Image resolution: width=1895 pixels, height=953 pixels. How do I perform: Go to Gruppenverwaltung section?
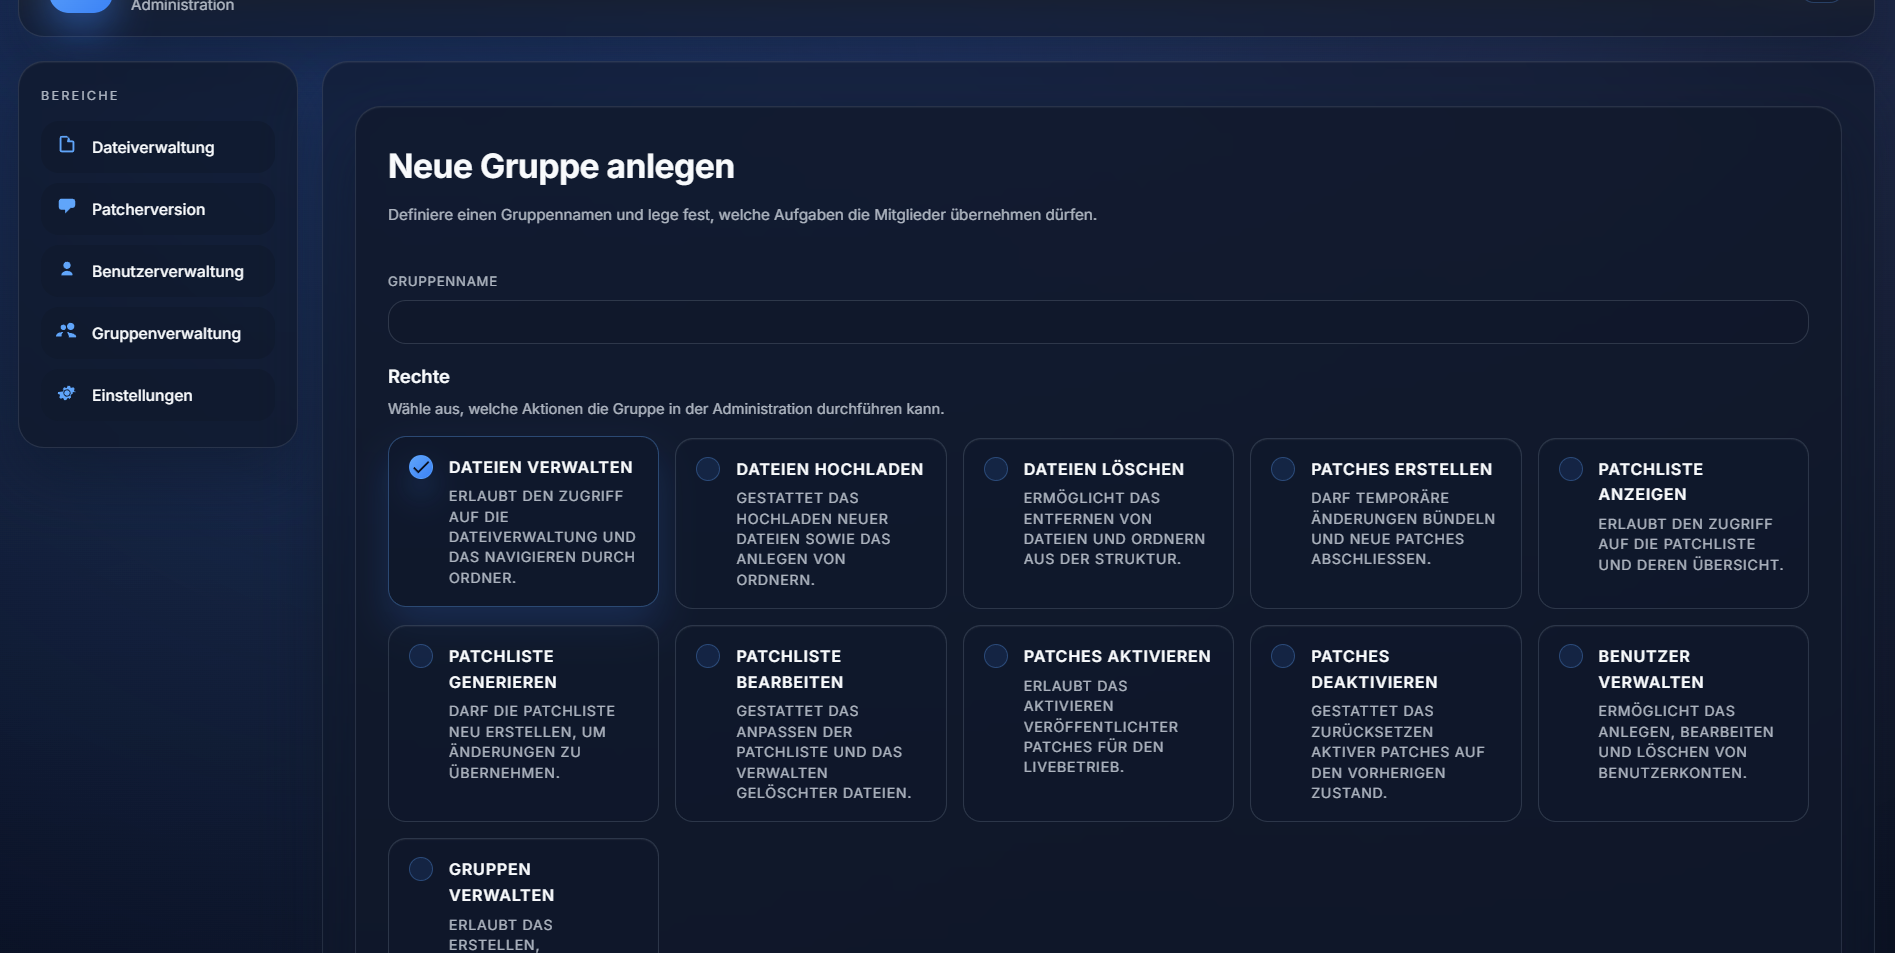[x=158, y=333]
